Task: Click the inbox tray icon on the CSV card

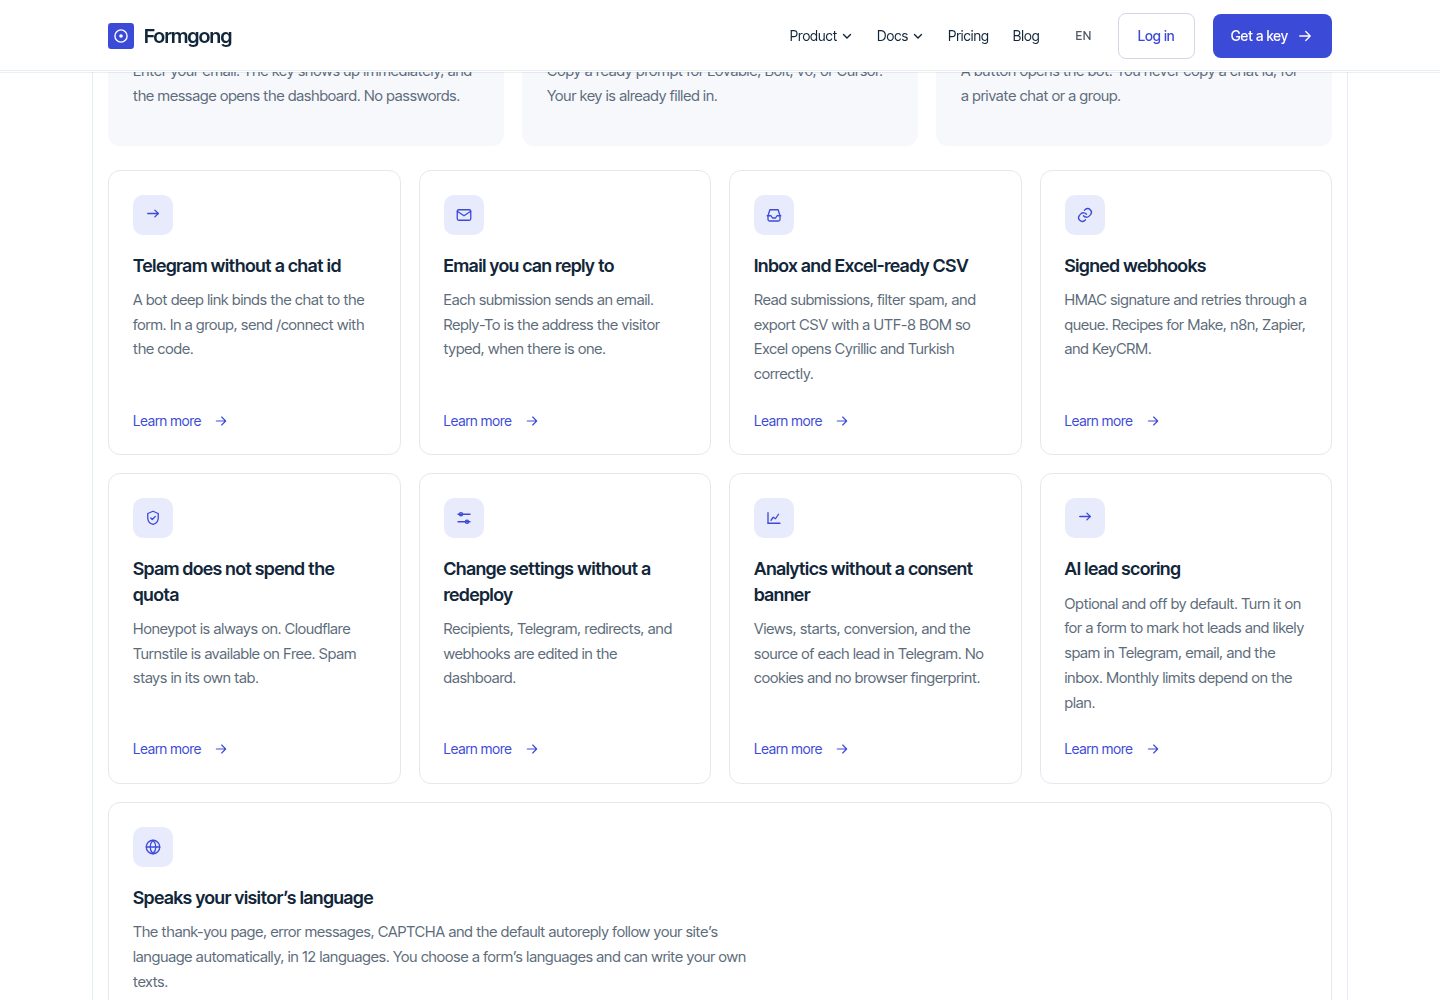Action: point(774,214)
